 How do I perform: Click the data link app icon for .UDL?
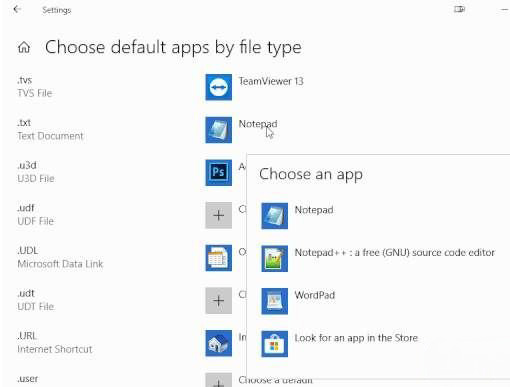(x=218, y=258)
